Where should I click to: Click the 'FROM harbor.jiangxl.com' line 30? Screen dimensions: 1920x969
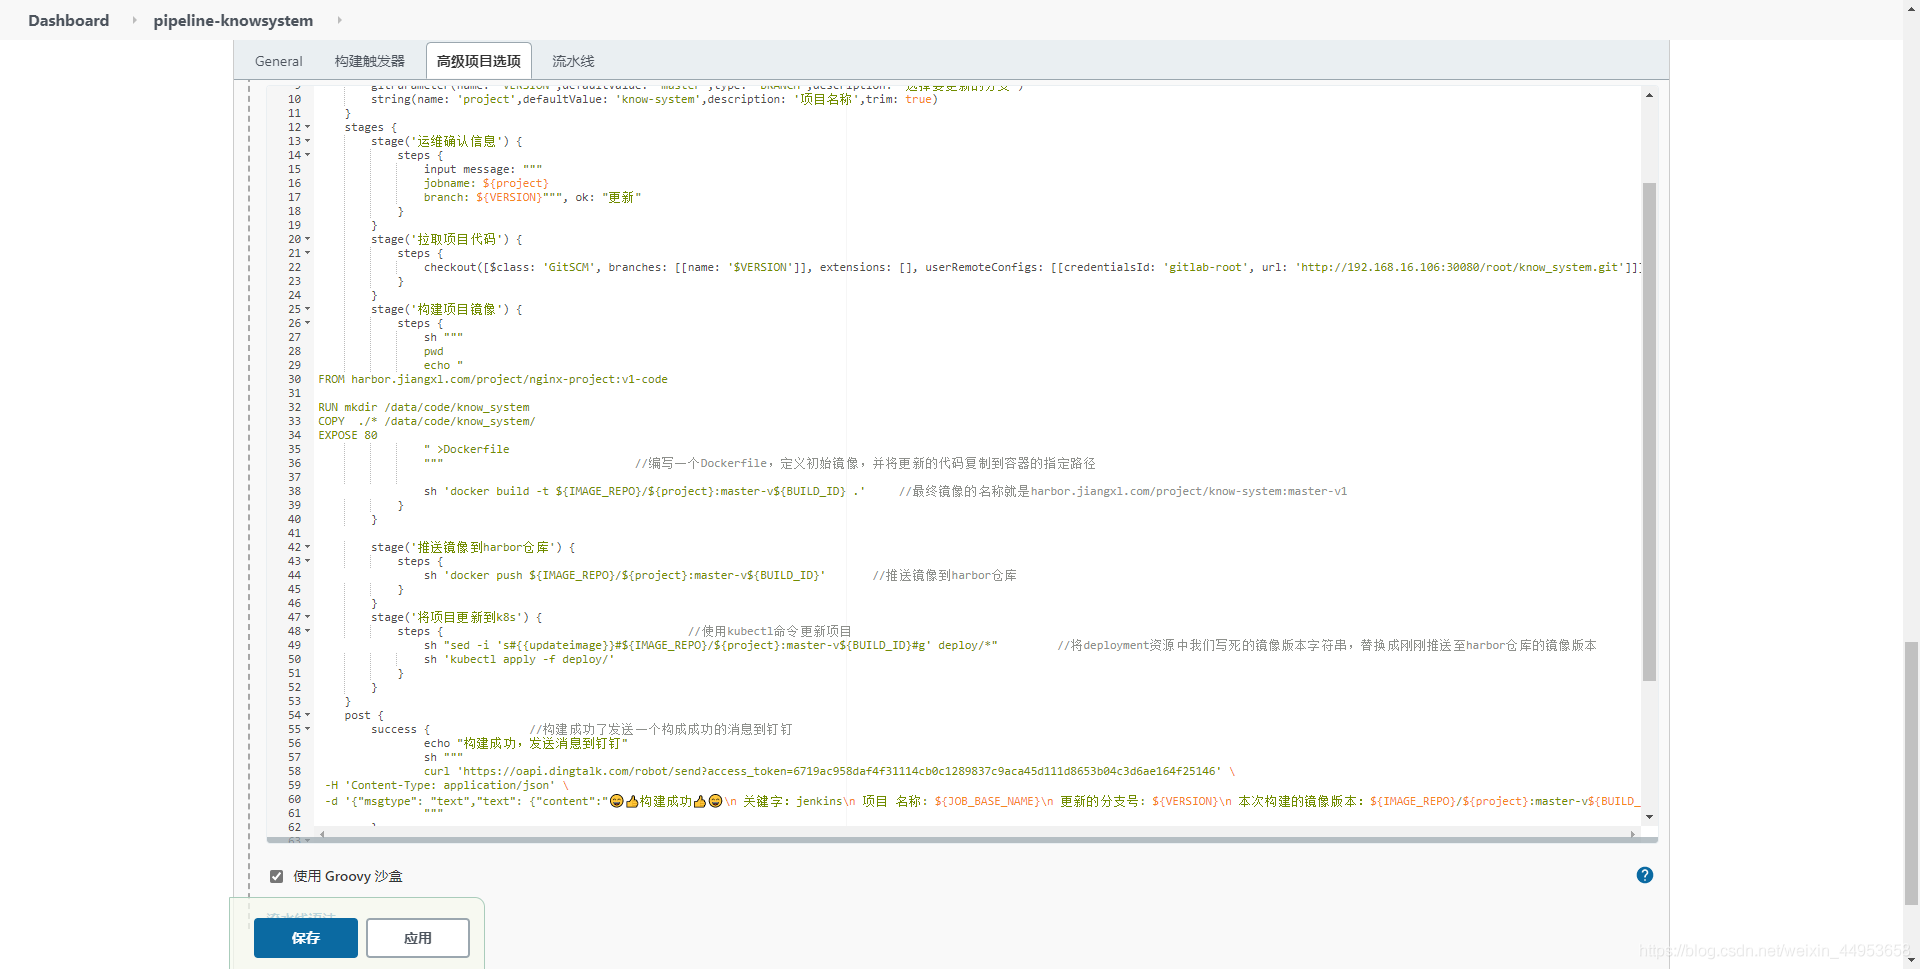(493, 379)
